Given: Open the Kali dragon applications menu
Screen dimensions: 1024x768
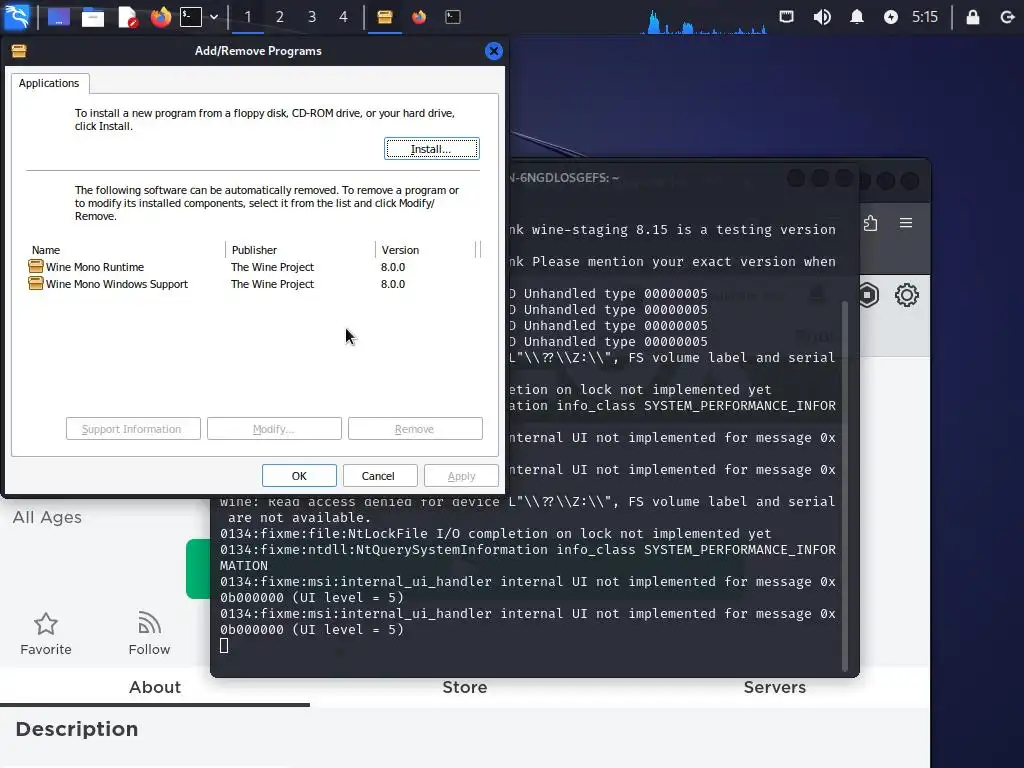Looking at the screenshot, I should coord(16,16).
